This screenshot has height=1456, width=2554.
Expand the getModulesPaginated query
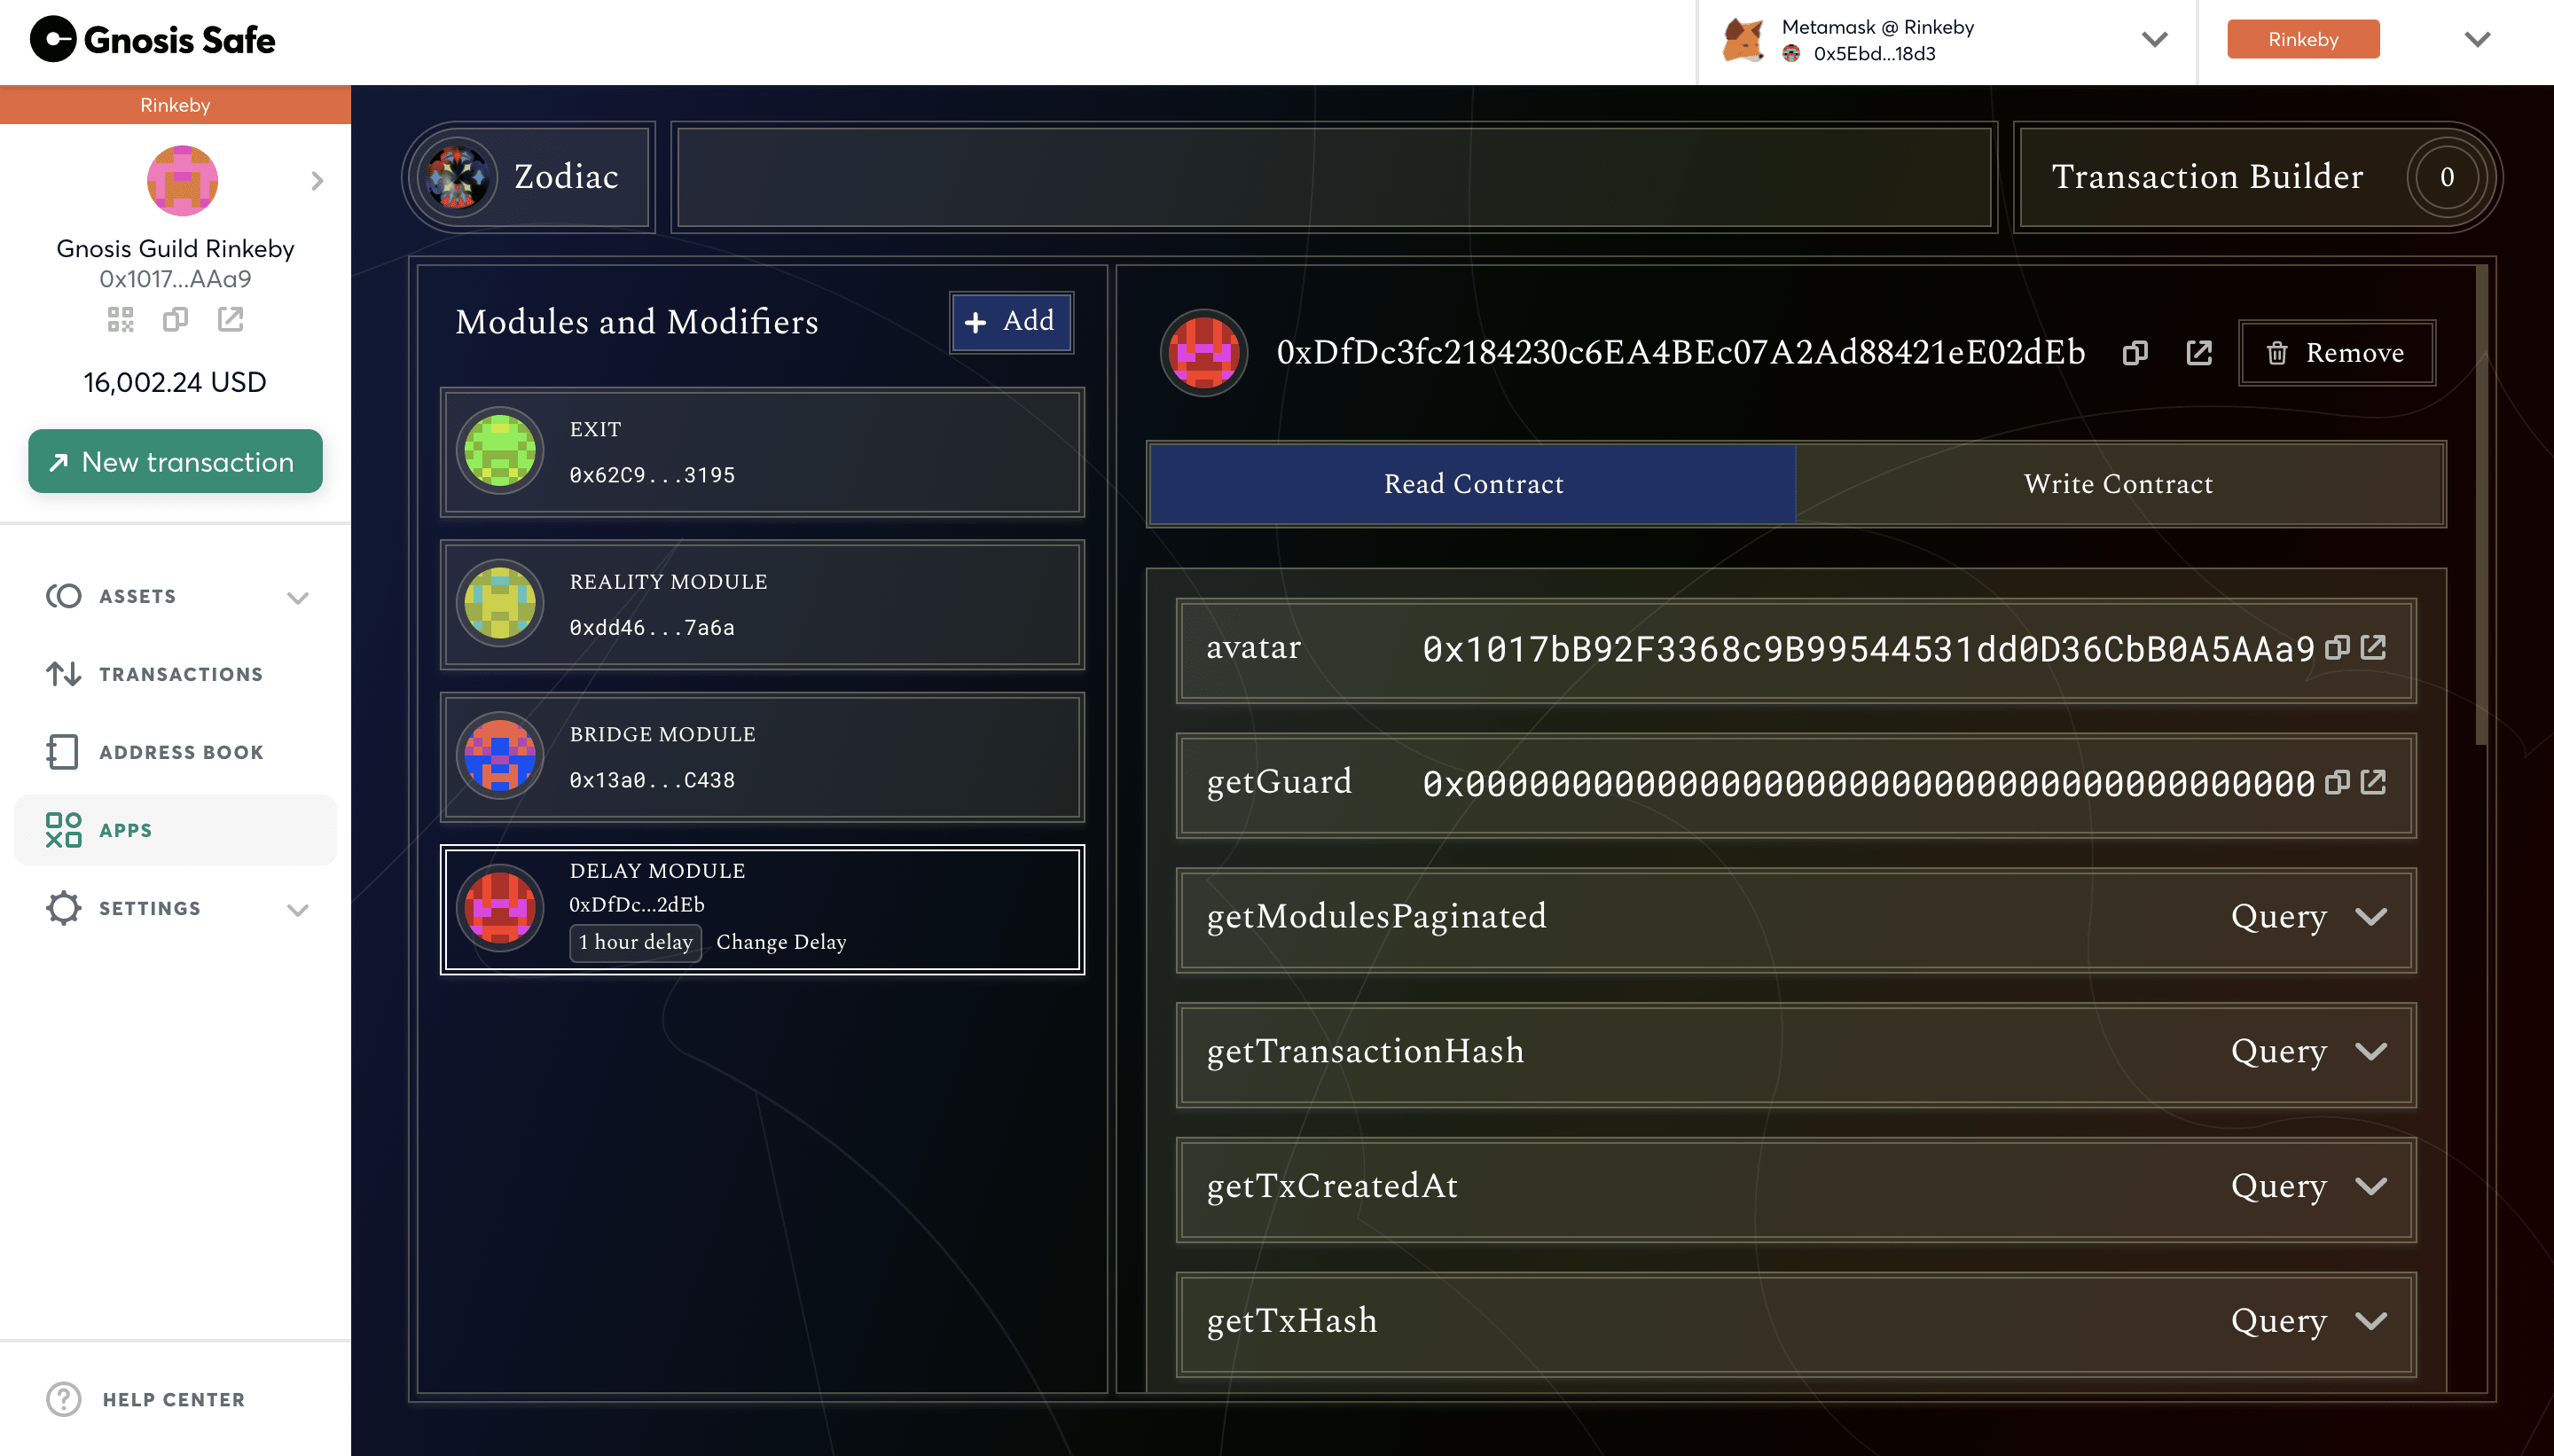point(2371,916)
